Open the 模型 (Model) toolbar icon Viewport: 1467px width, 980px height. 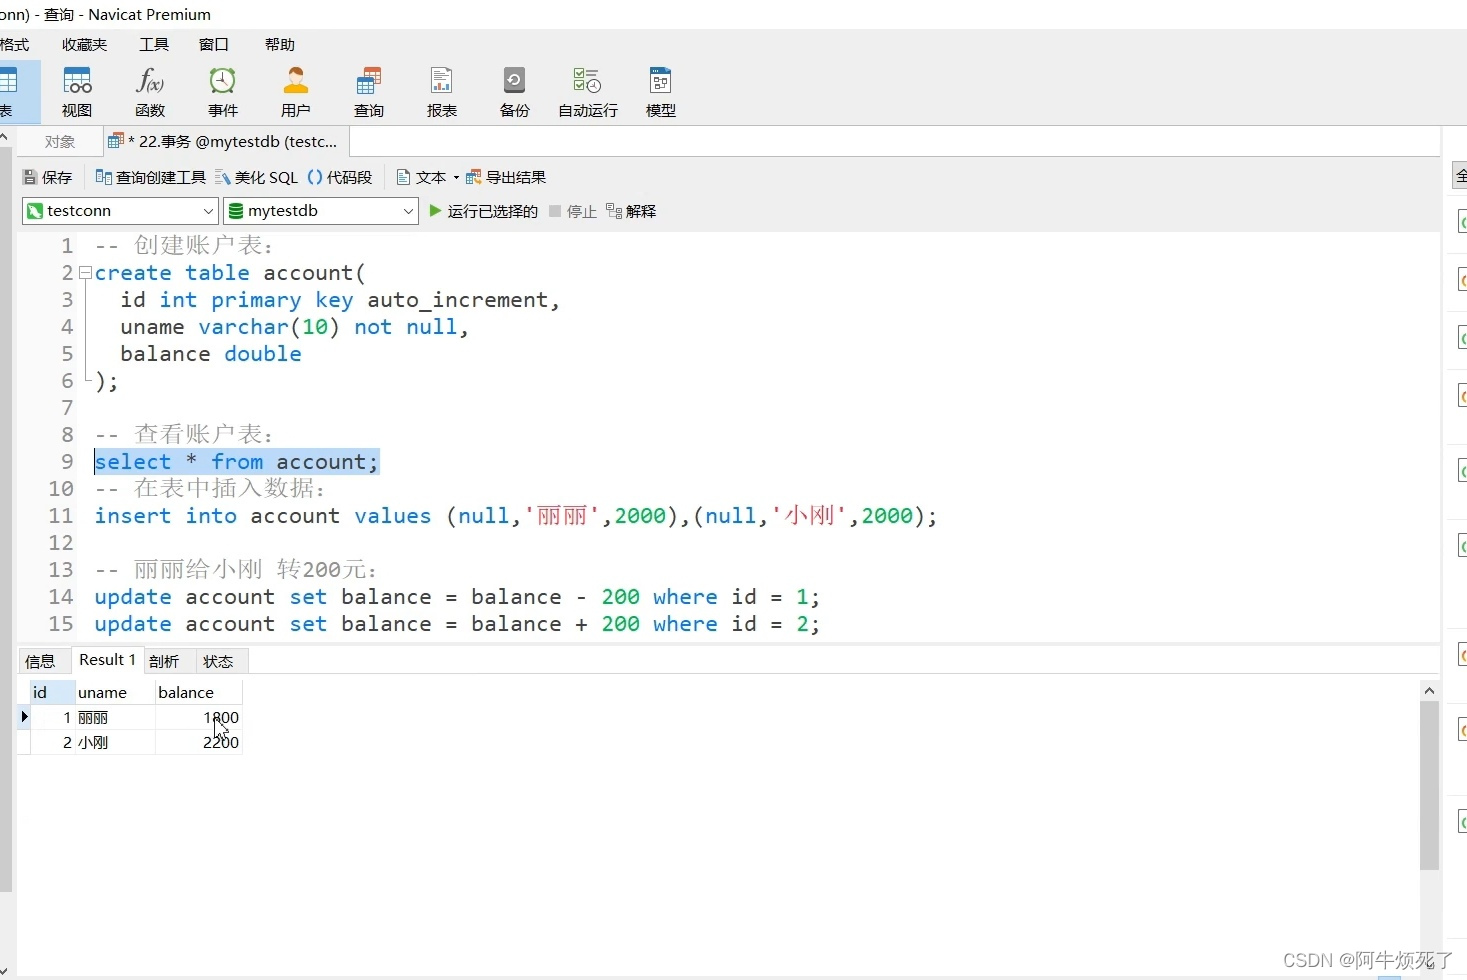coord(661,92)
